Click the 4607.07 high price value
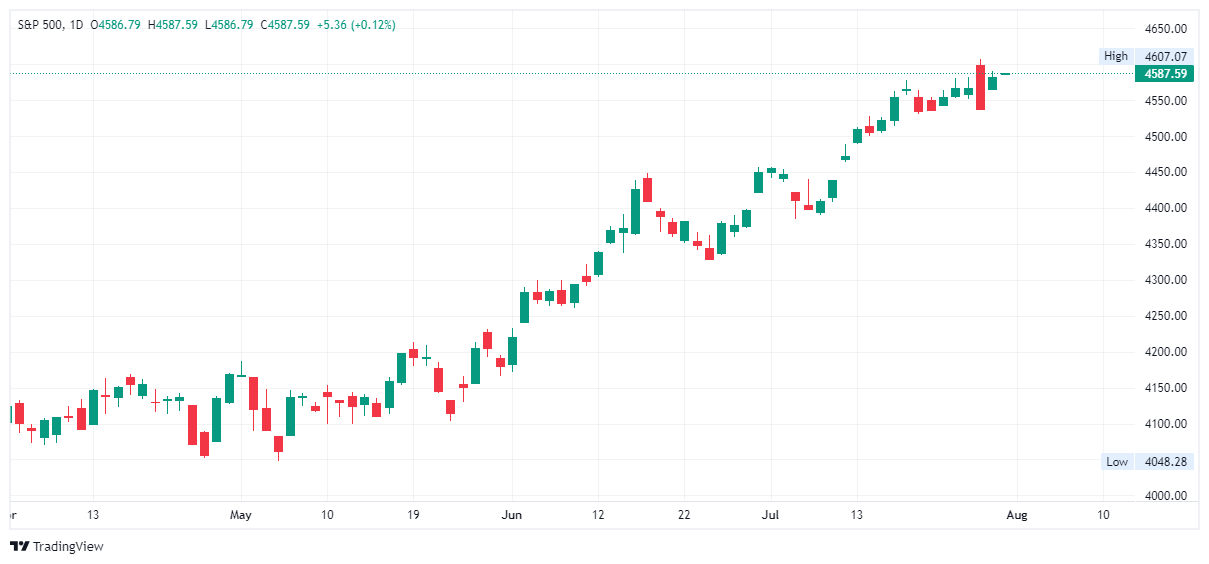Screen dimensions: 1209x564 click(1166, 56)
